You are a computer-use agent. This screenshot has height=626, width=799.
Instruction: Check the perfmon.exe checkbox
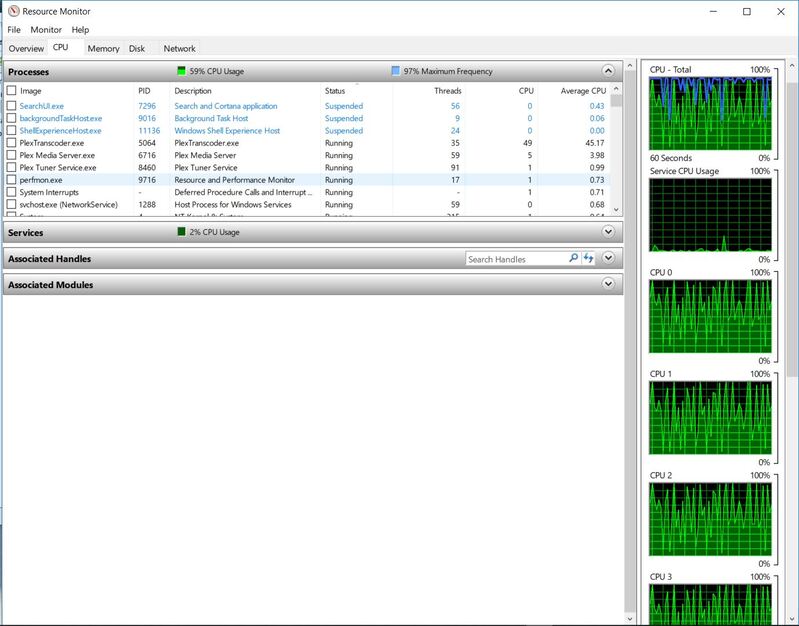coord(11,179)
